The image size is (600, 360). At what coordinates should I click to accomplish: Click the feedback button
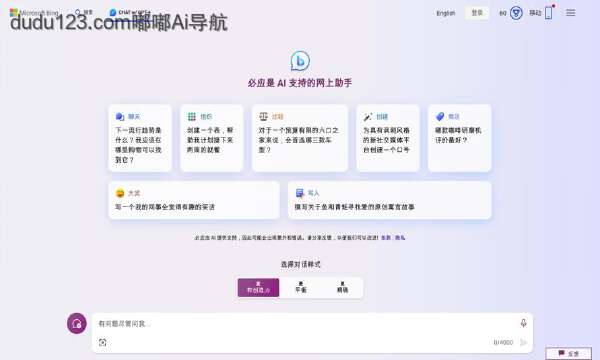(569, 353)
